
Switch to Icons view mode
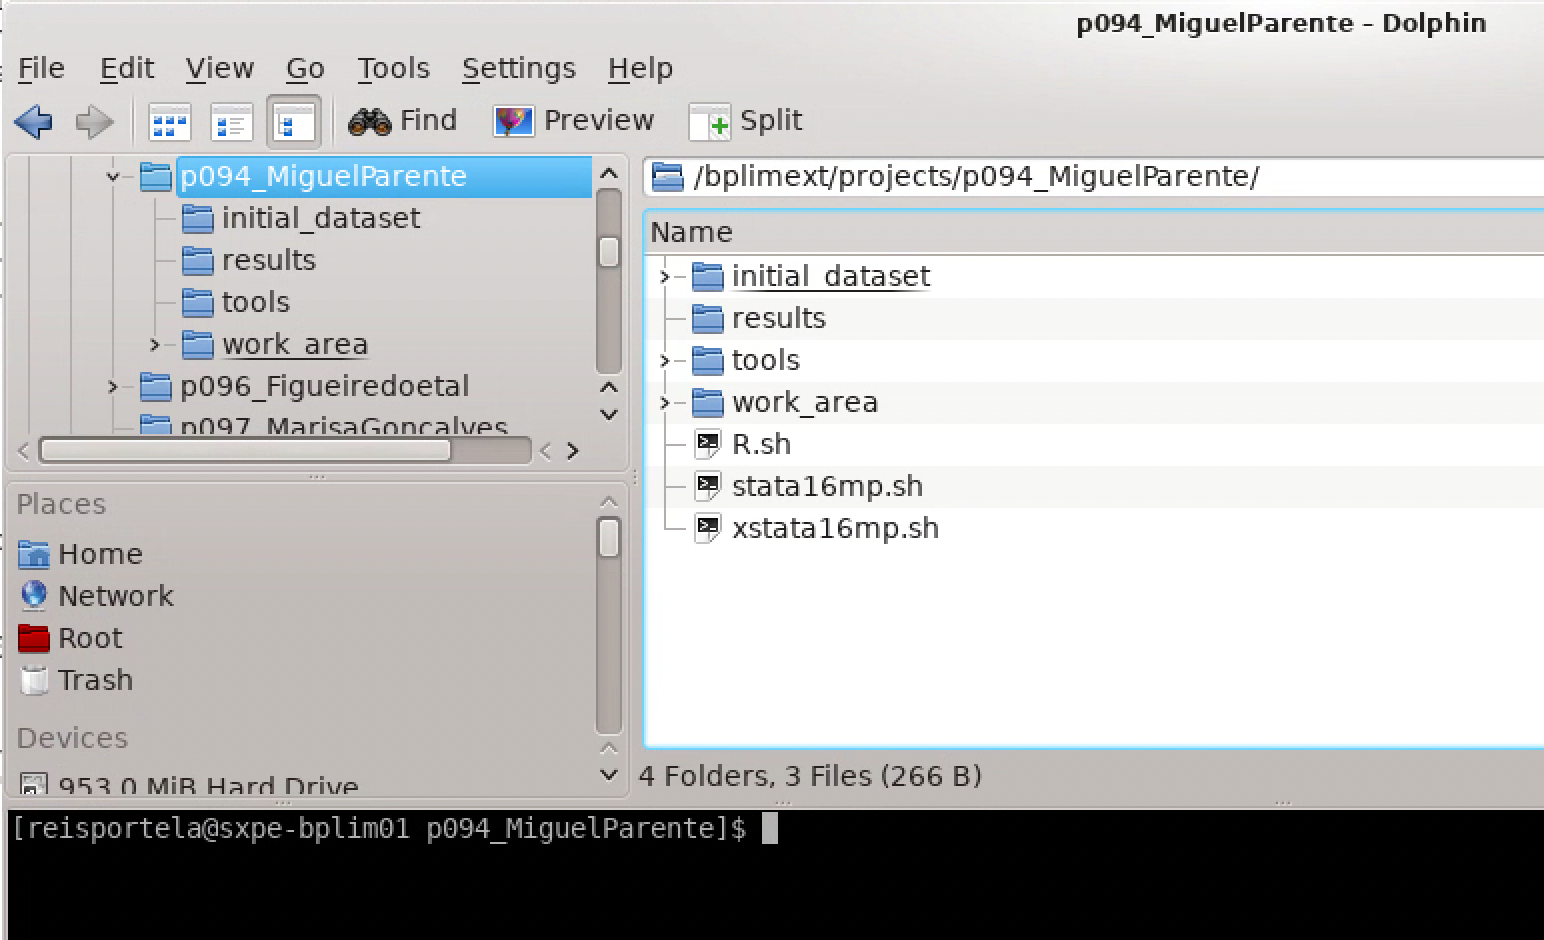(169, 123)
